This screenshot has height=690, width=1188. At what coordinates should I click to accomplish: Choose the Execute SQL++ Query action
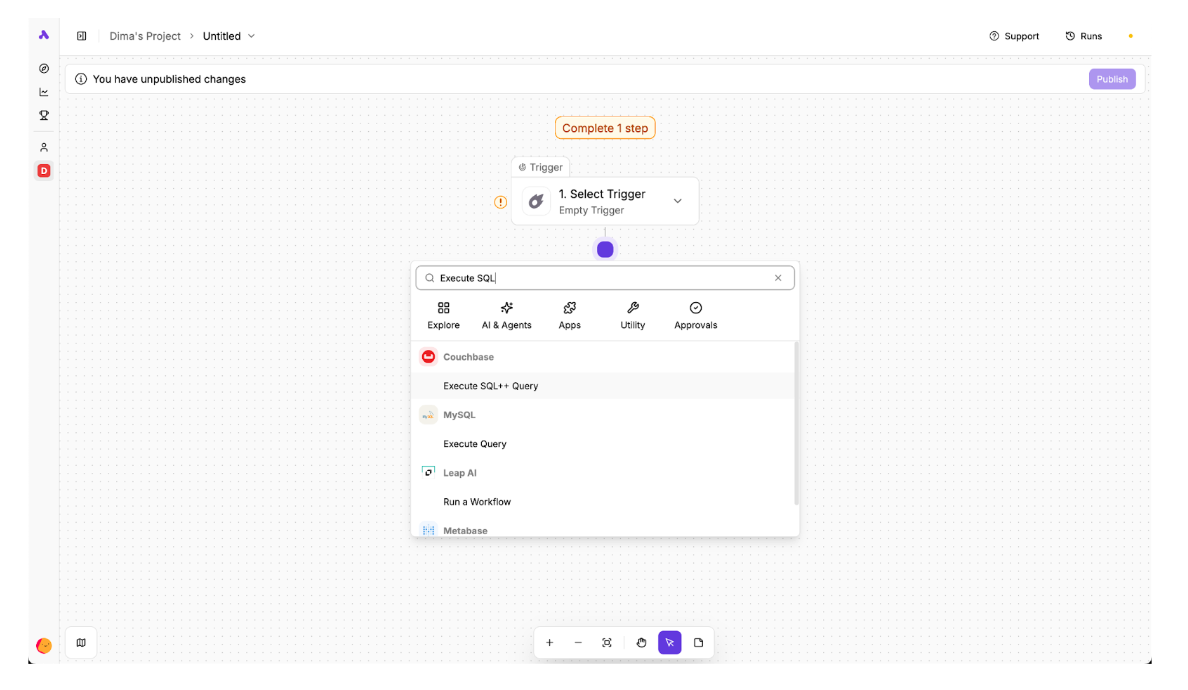tap(491, 386)
